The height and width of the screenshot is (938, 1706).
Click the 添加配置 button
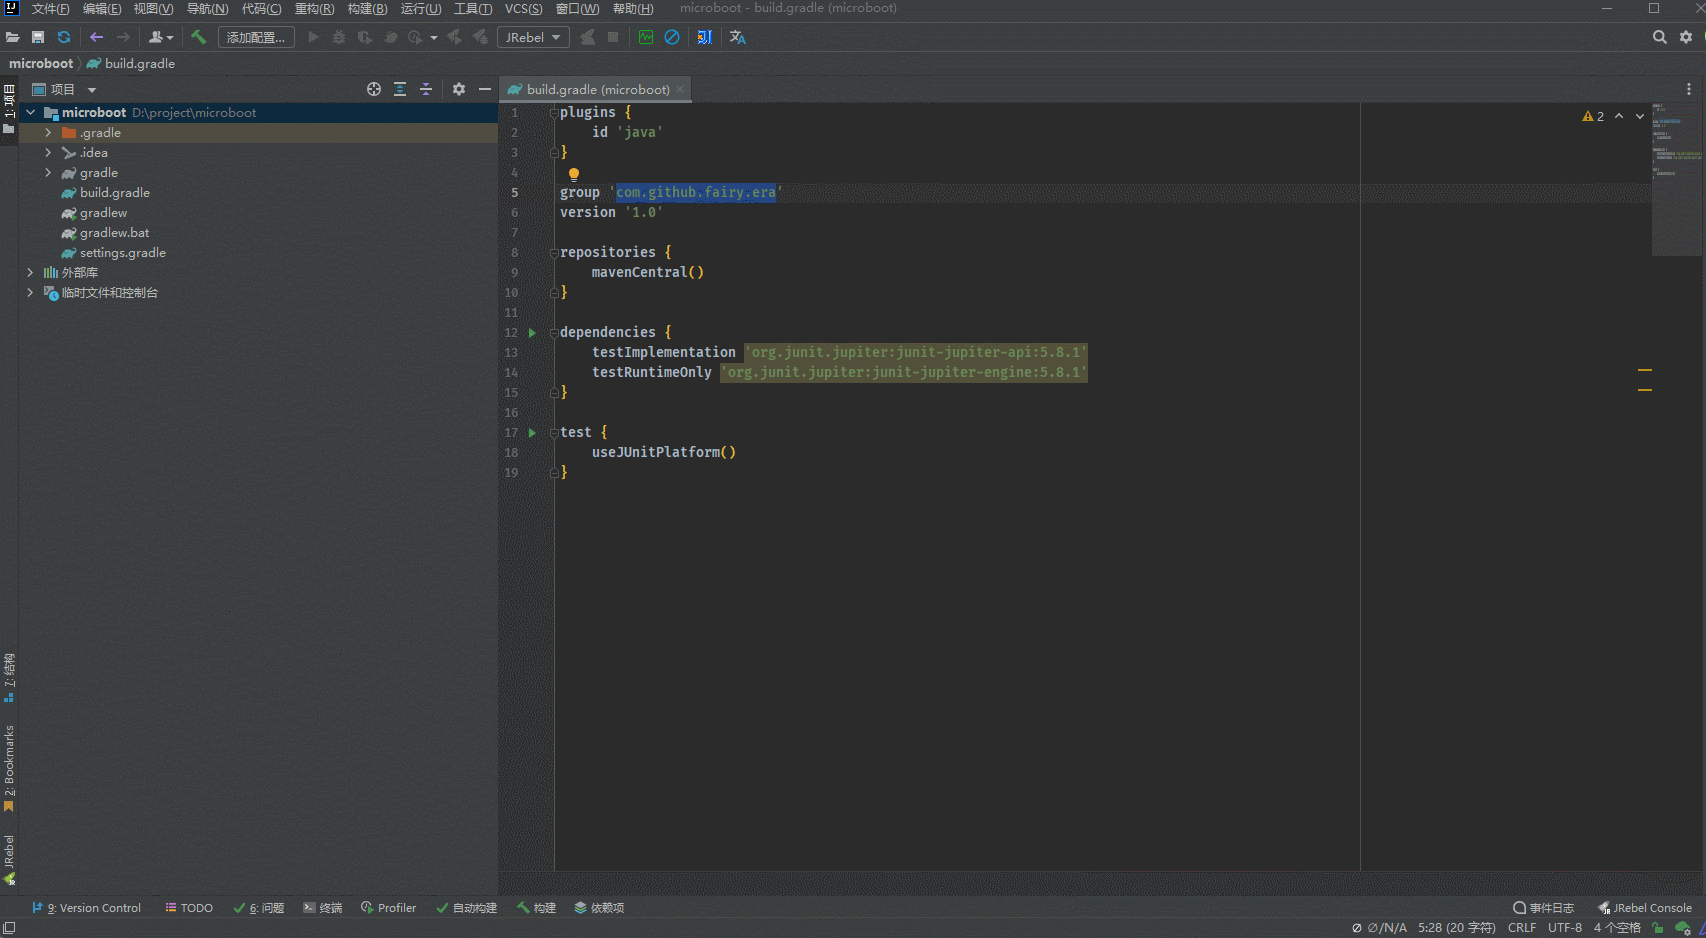(256, 37)
